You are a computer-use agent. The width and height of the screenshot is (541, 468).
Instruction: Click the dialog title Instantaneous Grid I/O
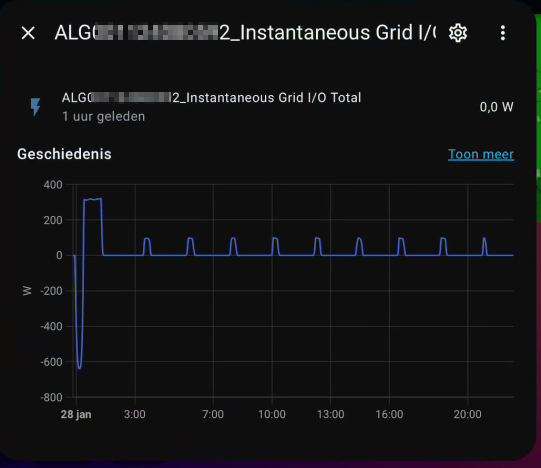tap(245, 33)
